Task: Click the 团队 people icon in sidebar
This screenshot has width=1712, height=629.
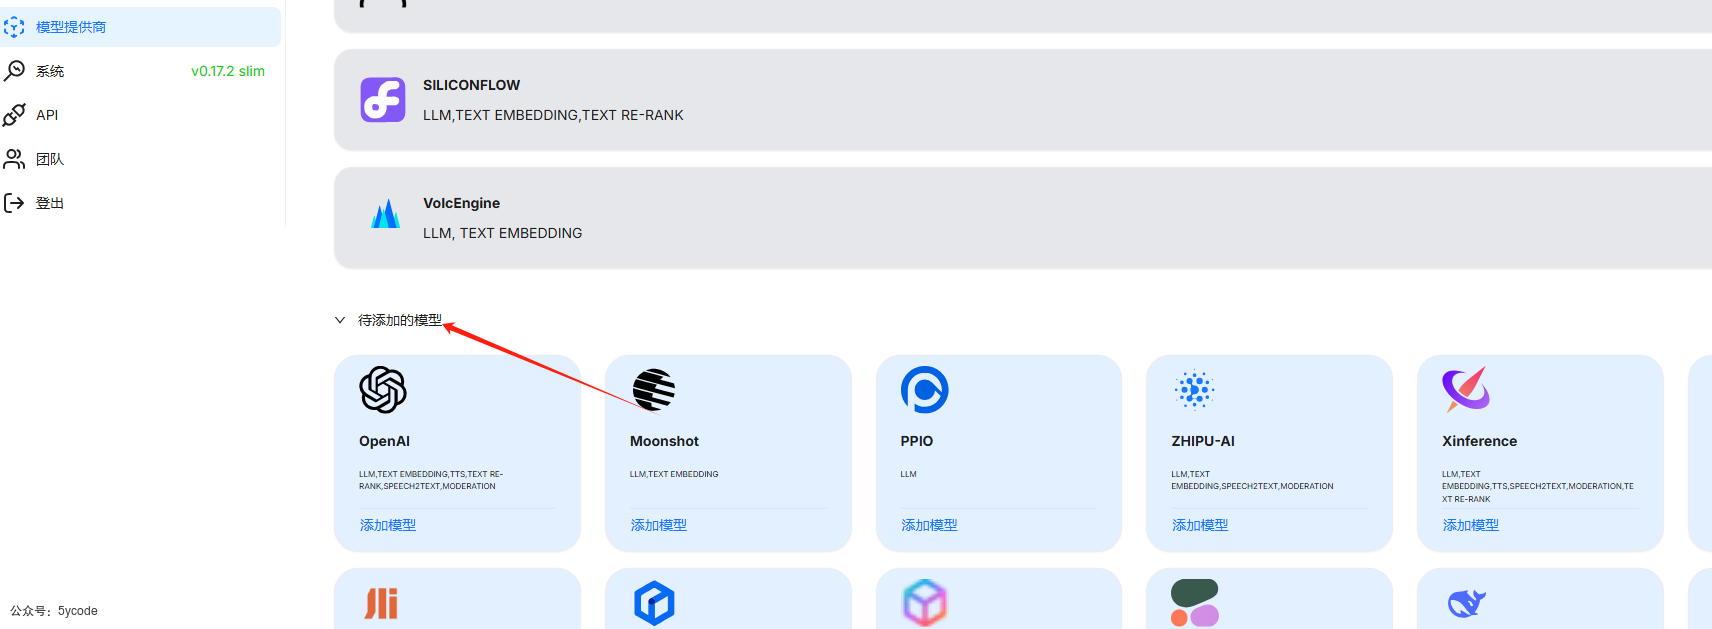Action: coord(14,159)
